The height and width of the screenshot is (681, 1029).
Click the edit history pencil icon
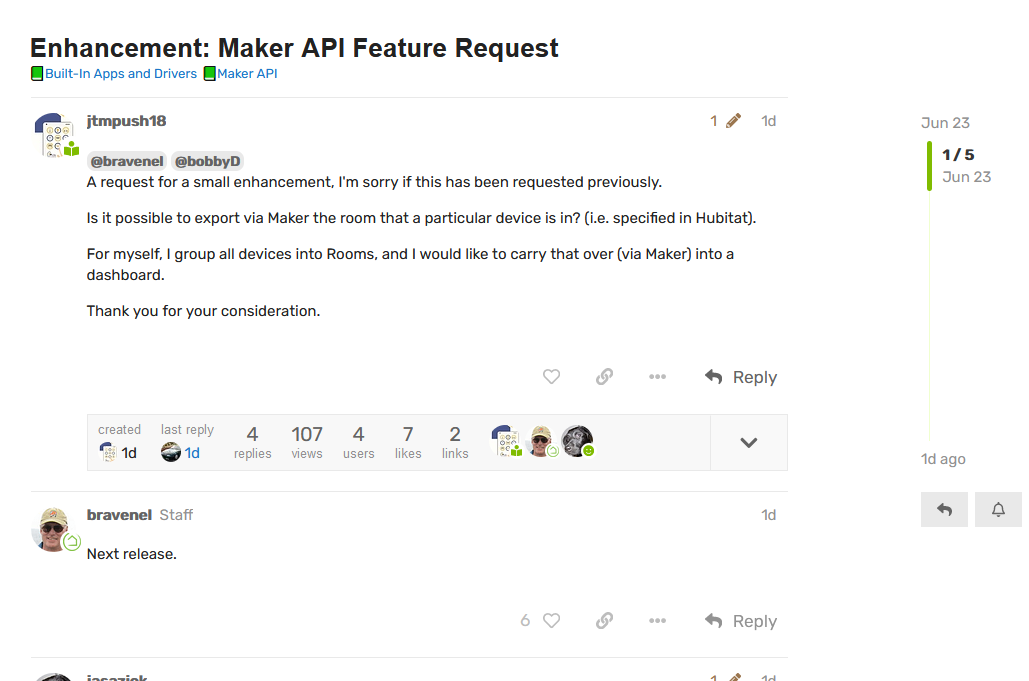click(733, 121)
